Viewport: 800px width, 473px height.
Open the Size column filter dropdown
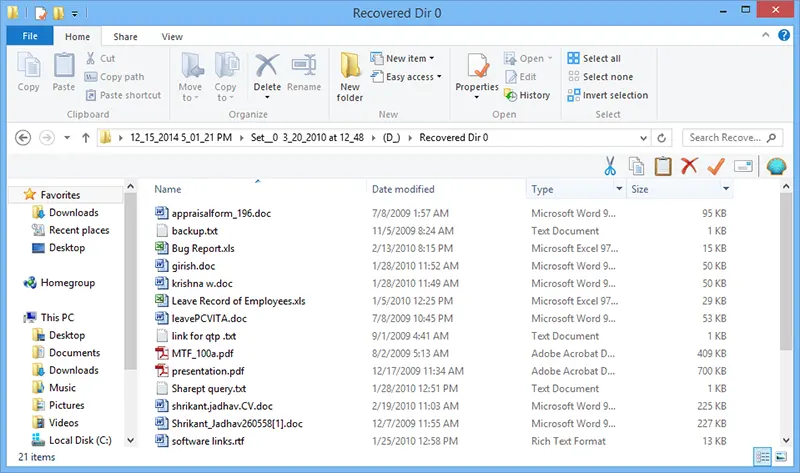(x=726, y=189)
